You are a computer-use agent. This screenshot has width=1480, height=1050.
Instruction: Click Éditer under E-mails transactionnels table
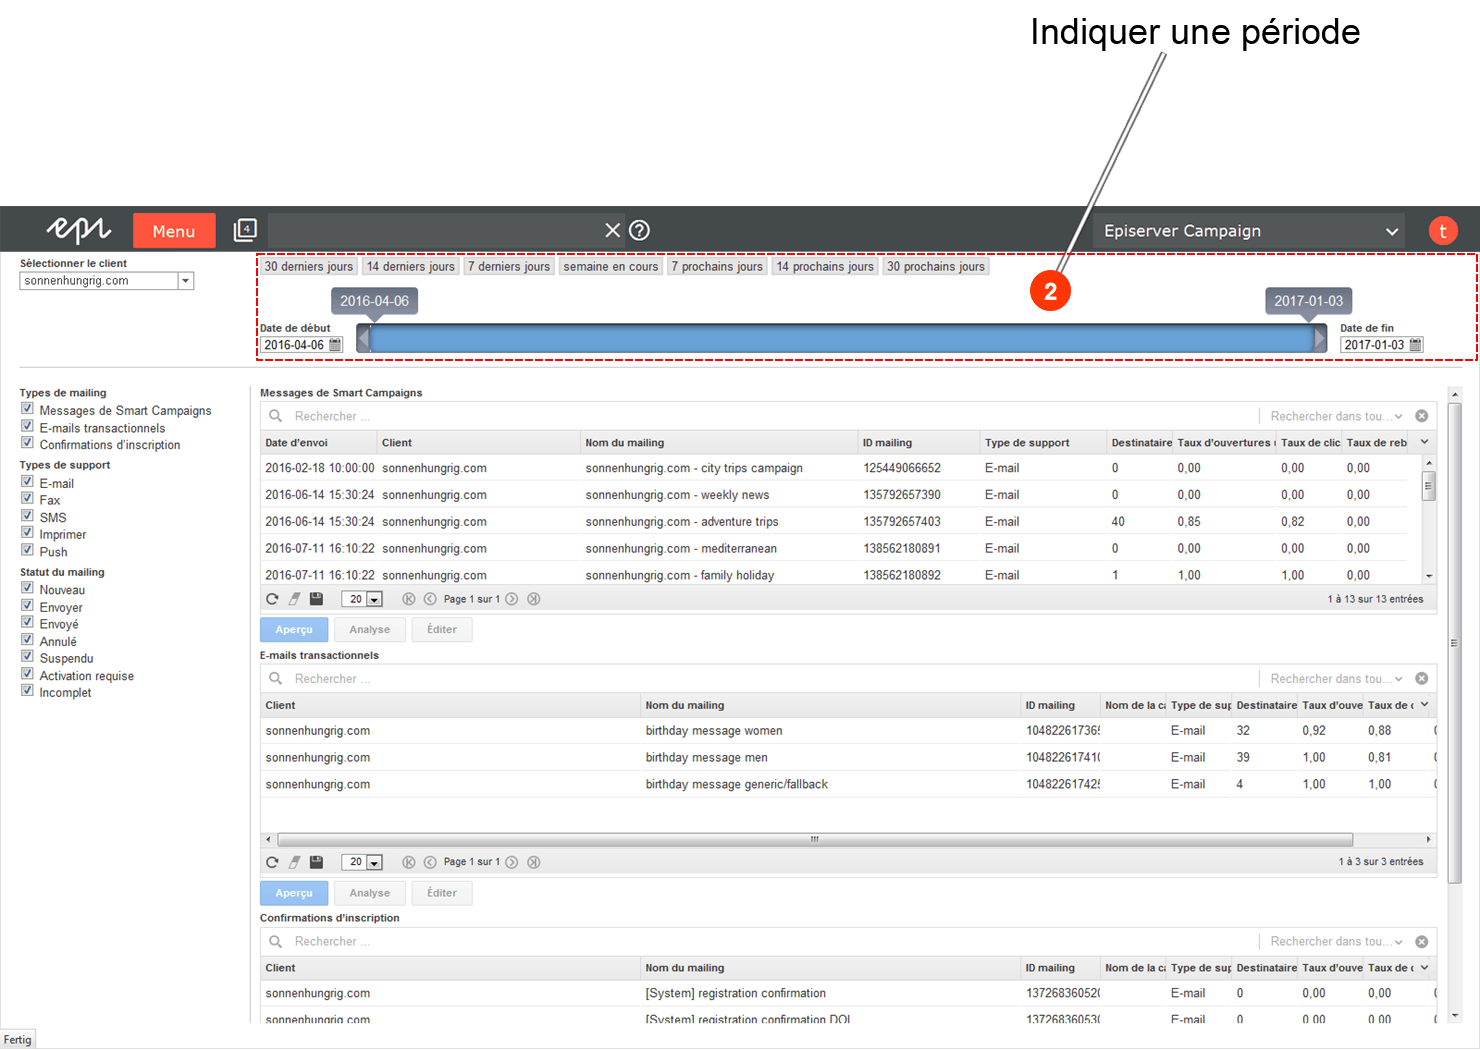pyautogui.click(x=442, y=893)
